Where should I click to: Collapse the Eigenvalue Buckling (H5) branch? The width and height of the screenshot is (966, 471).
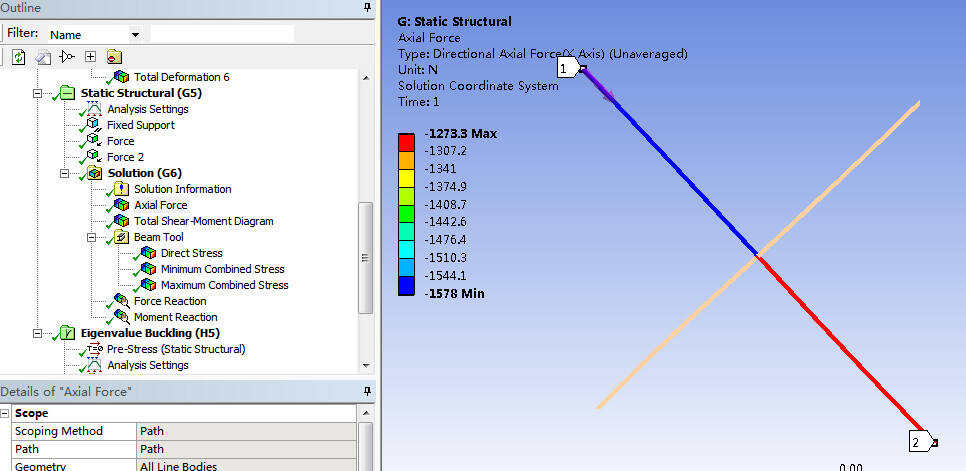(x=38, y=333)
